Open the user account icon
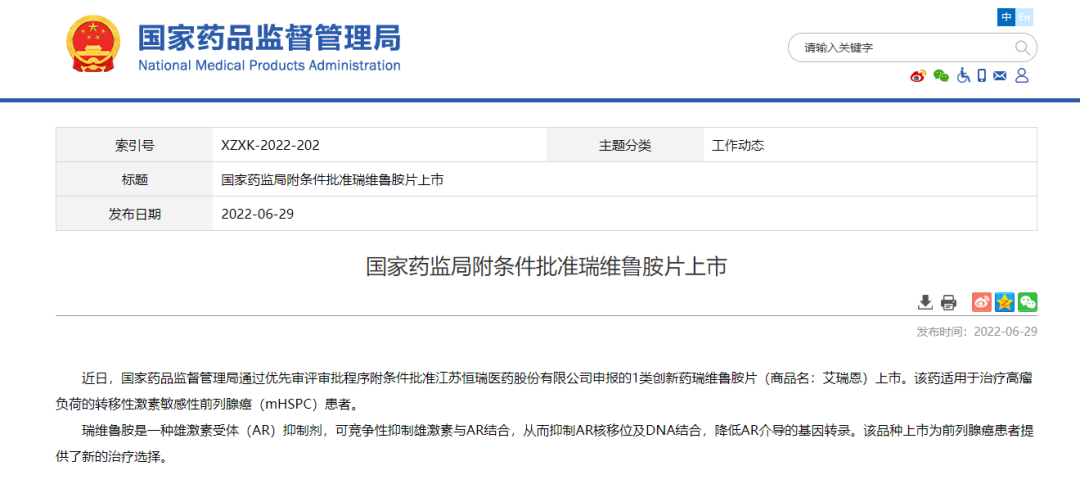The width and height of the screenshot is (1080, 493). pos(1021,76)
